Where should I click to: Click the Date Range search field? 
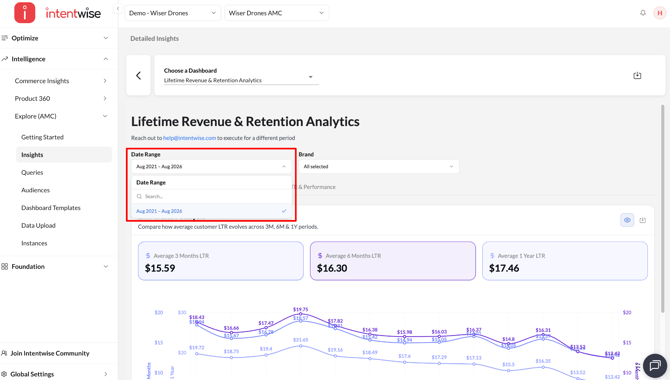point(211,196)
